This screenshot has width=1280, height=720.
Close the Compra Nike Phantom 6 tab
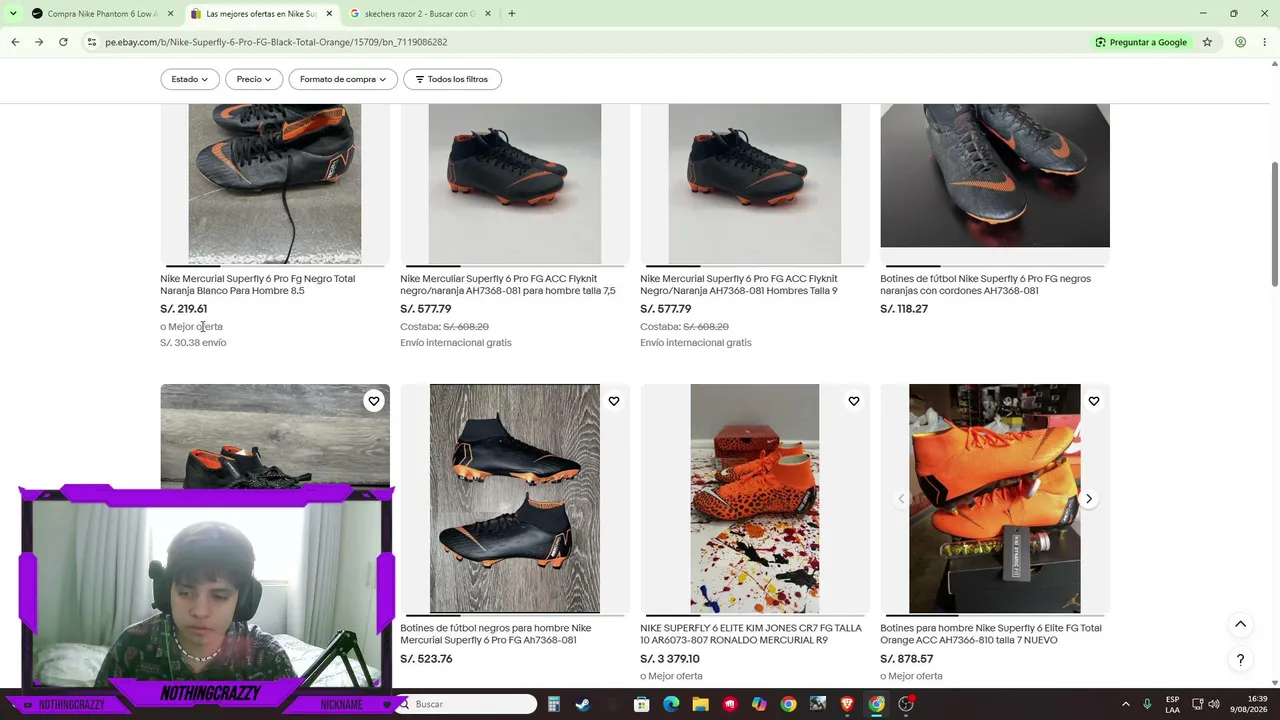(170, 14)
